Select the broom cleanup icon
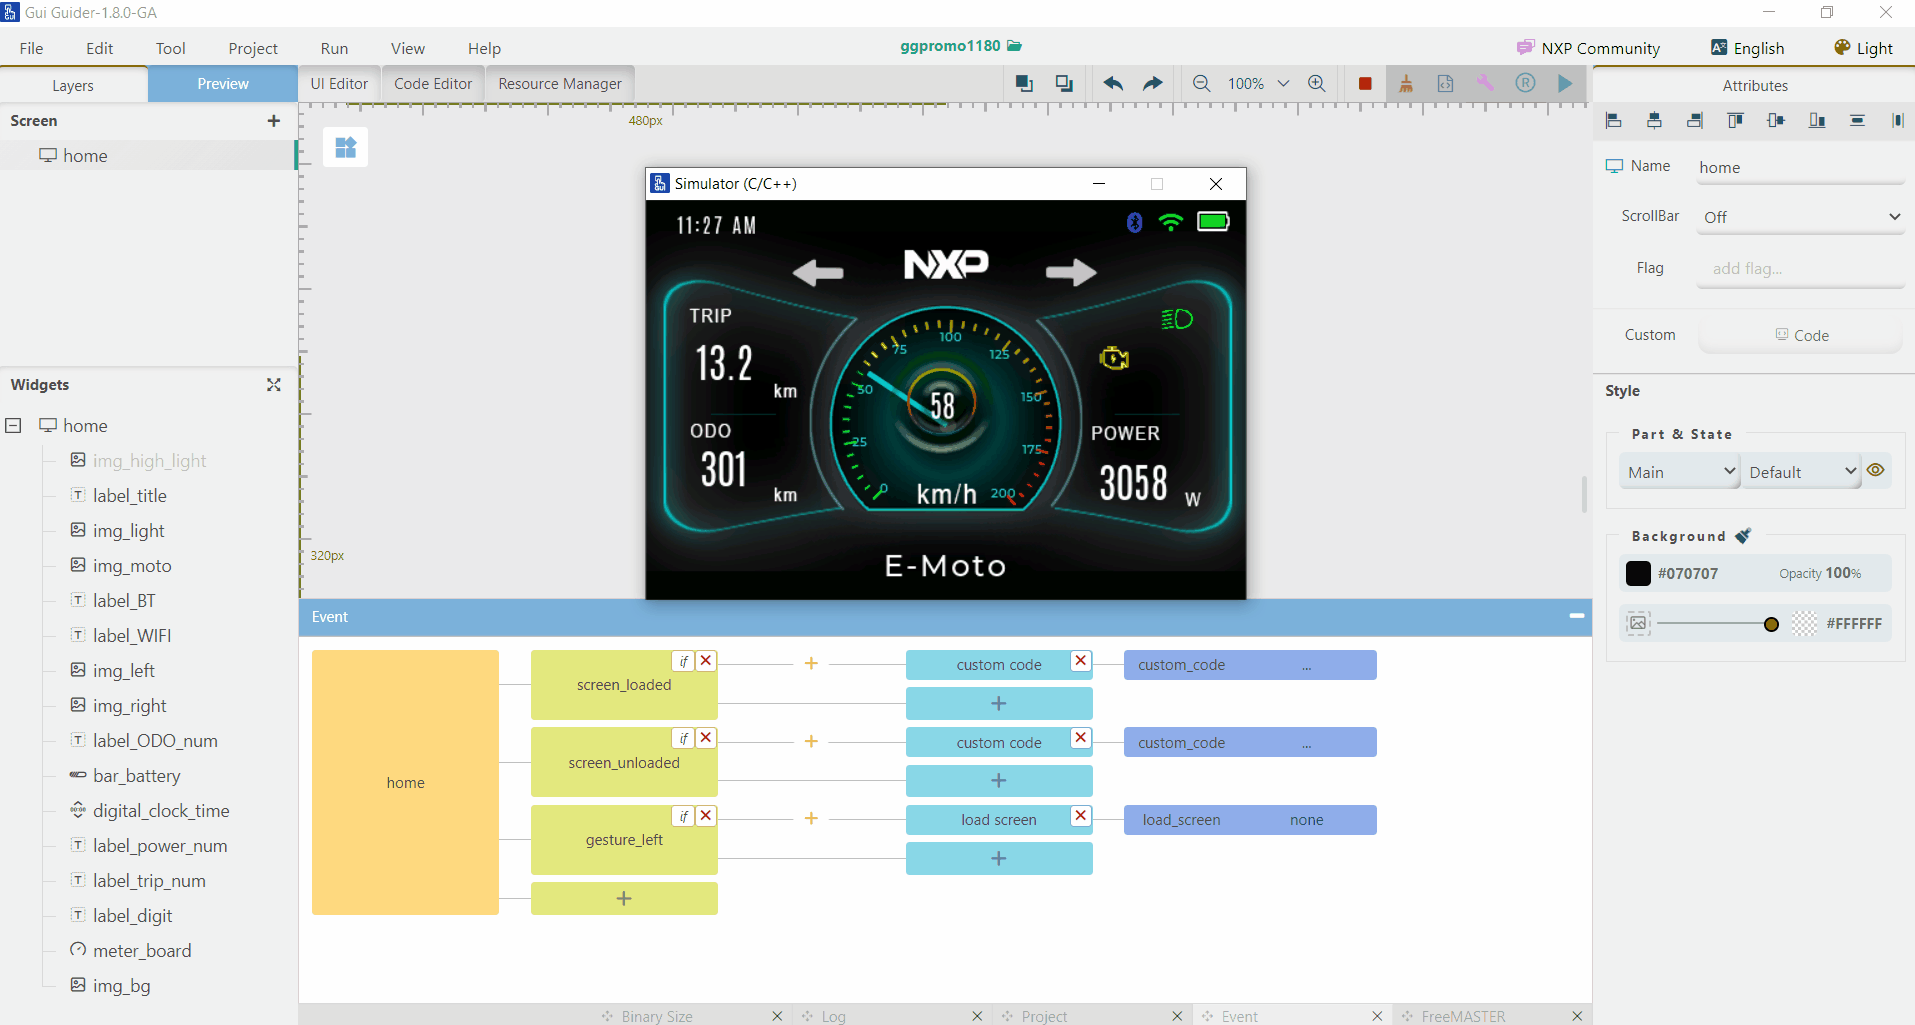 pos(1405,83)
